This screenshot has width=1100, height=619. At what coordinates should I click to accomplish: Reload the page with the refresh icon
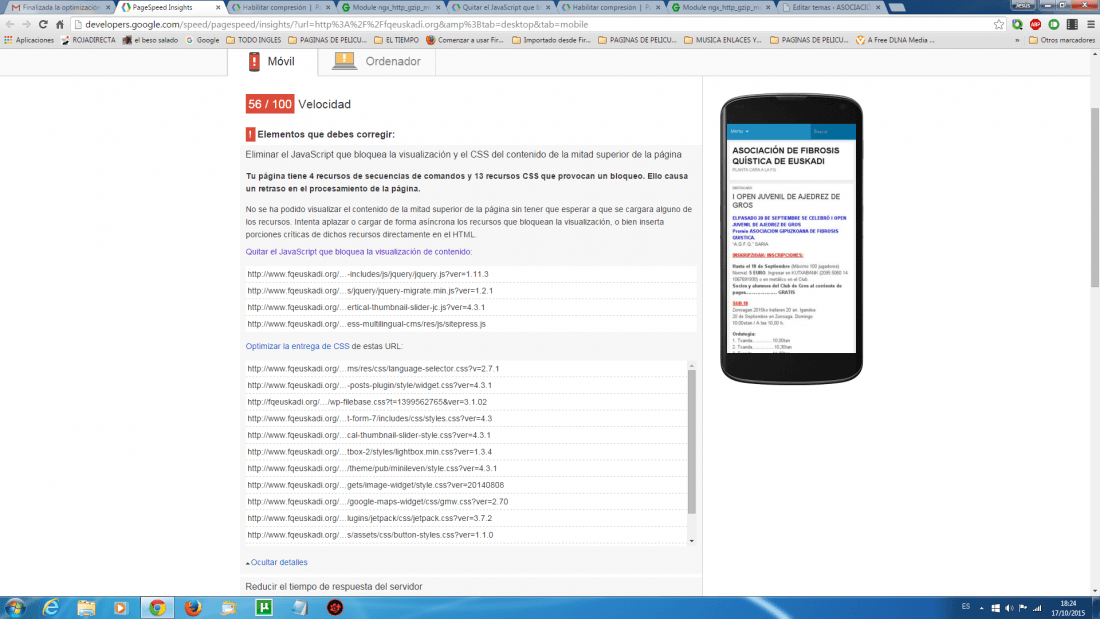point(43,25)
